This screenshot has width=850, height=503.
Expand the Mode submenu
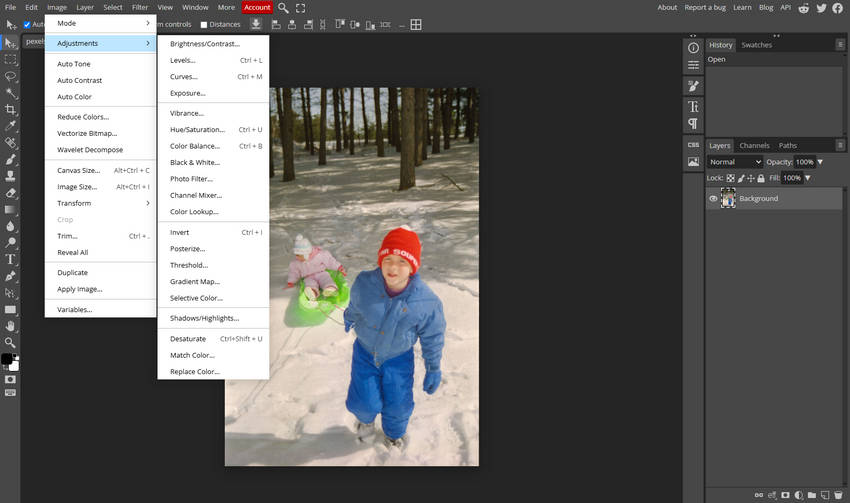(101, 23)
